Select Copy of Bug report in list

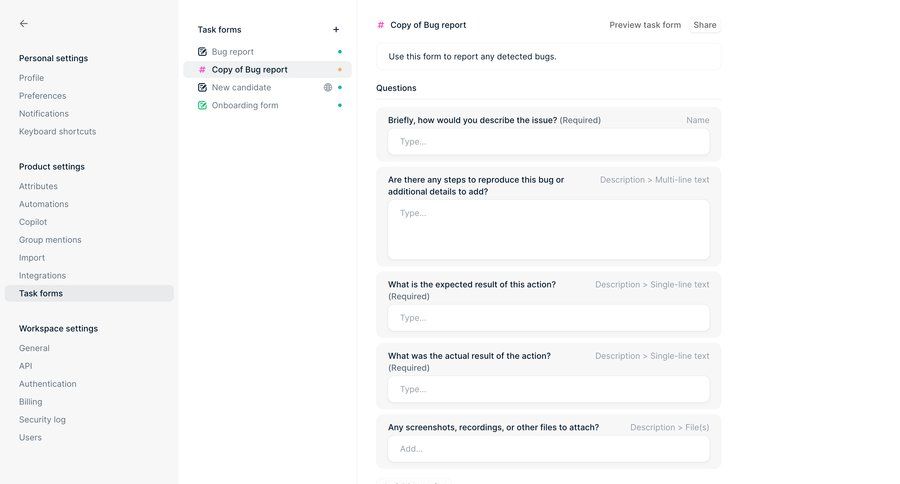pos(267,69)
